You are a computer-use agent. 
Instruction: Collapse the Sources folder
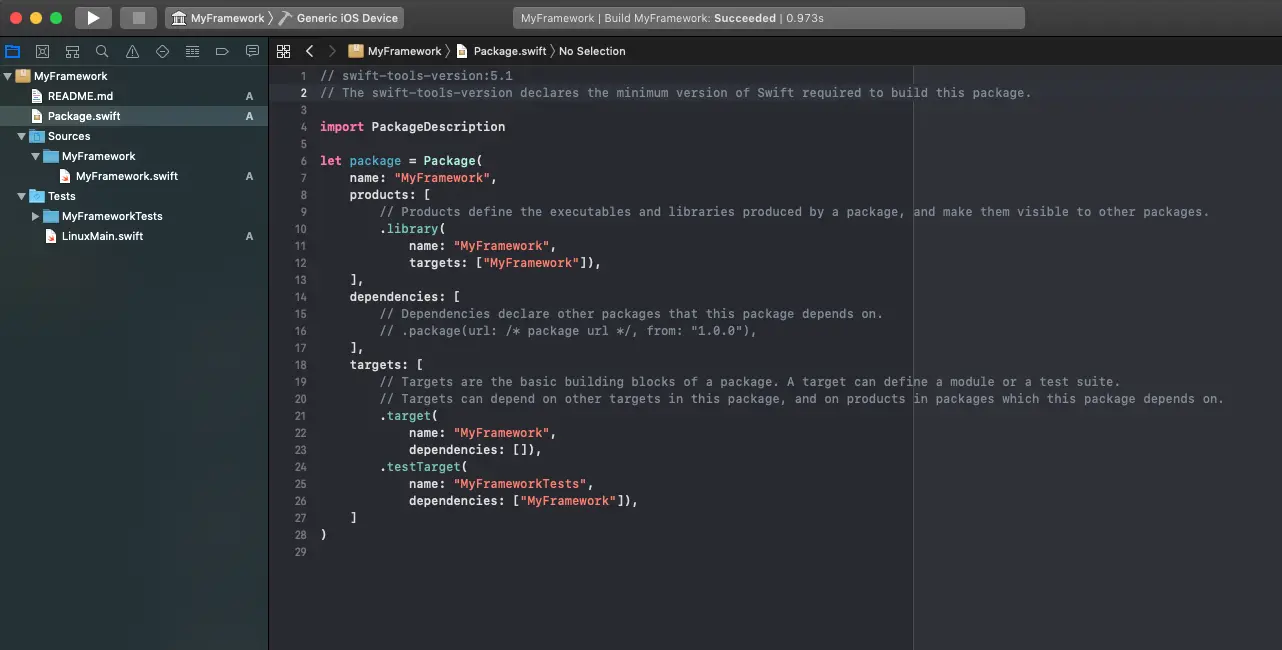tap(21, 136)
